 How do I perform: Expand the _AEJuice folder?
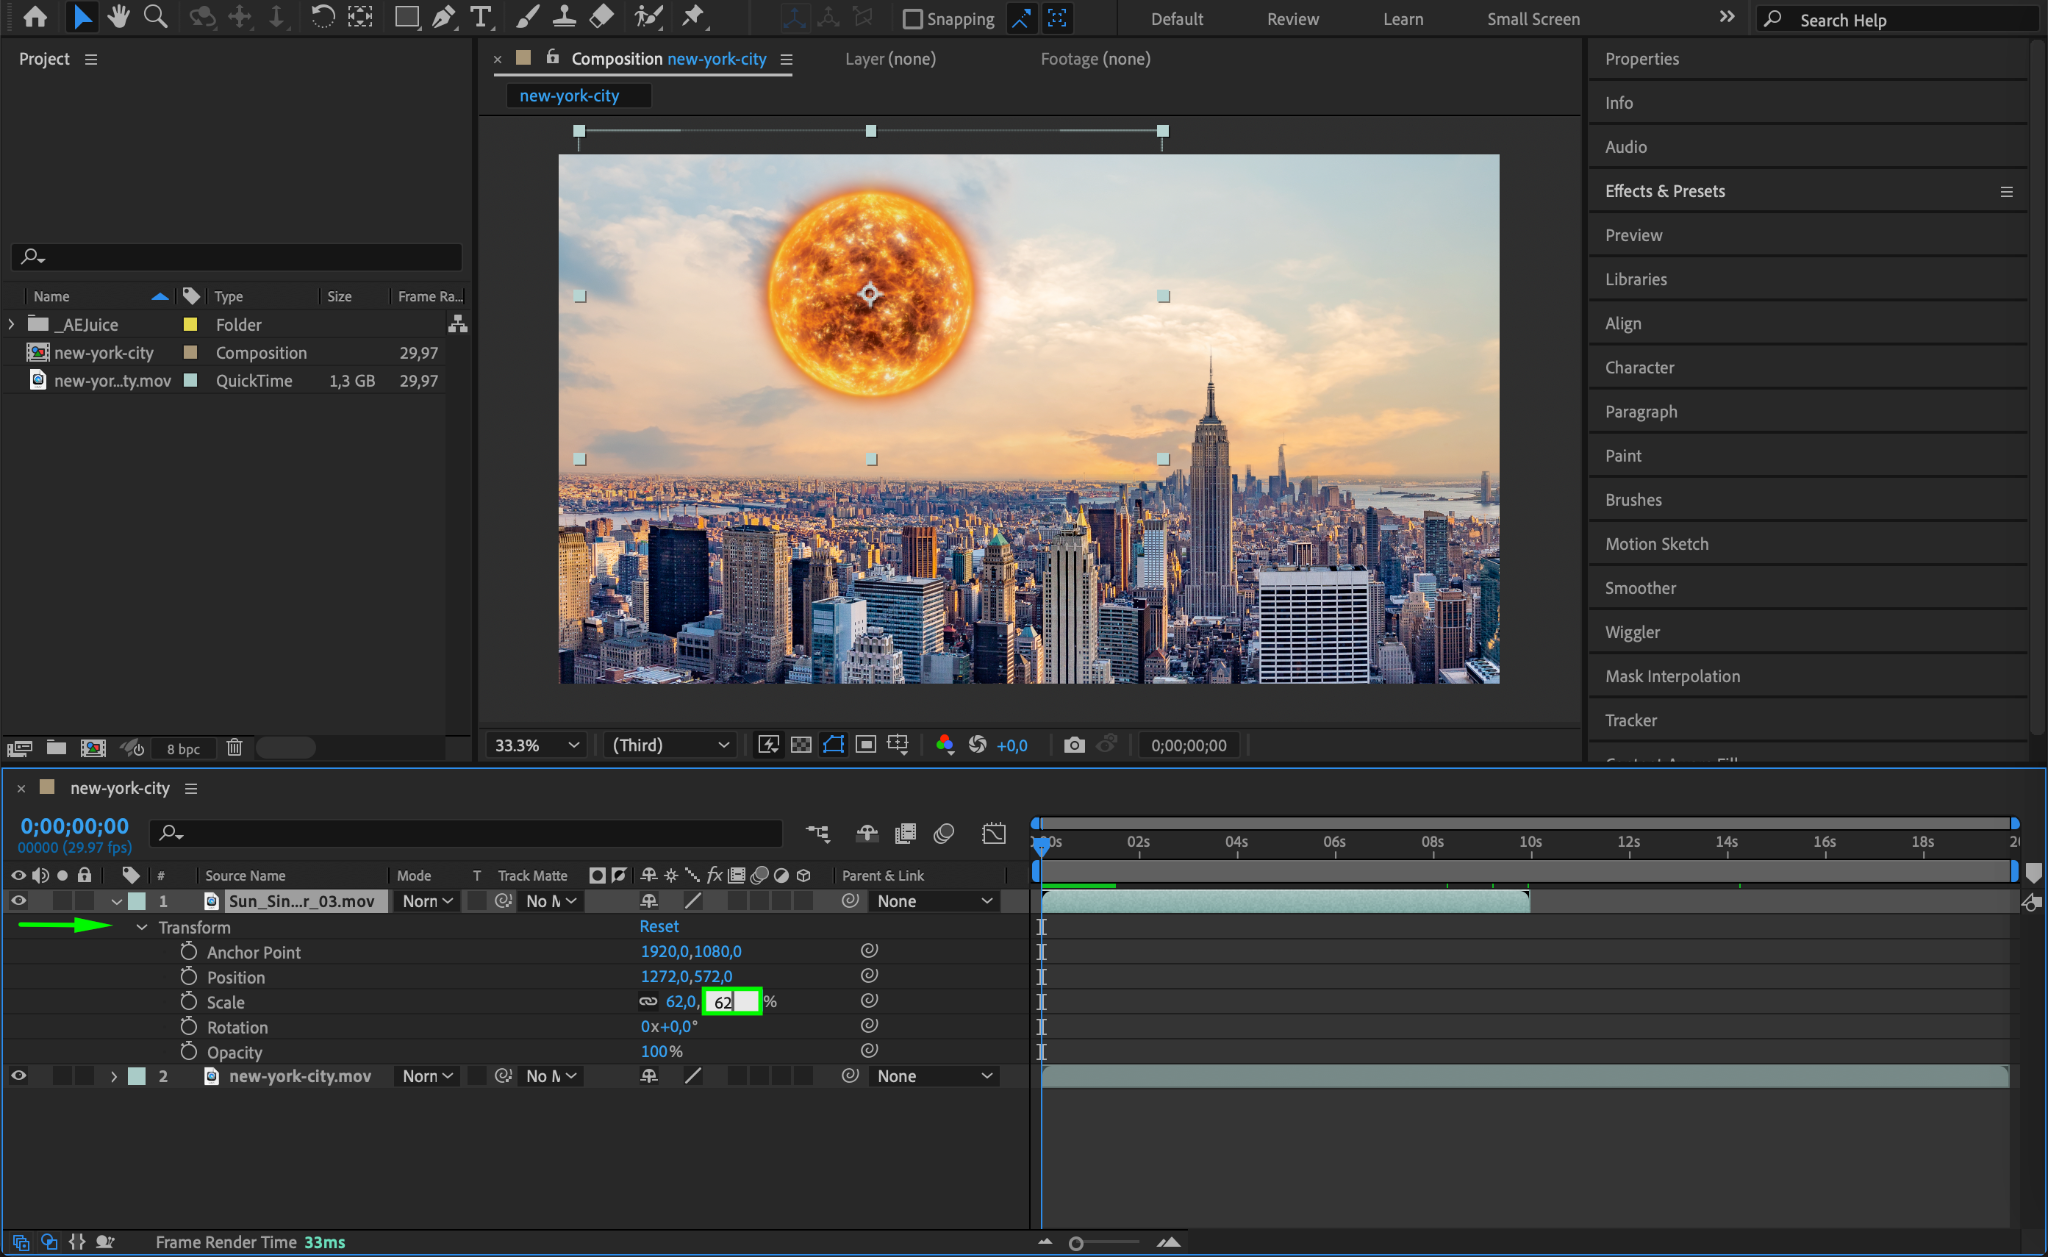12,324
